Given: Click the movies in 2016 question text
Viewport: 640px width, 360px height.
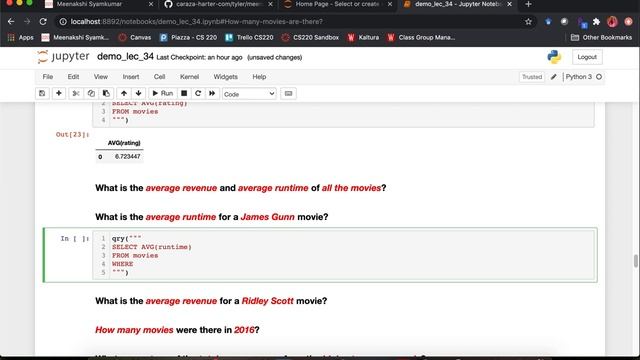Looking at the screenshot, I should [177, 330].
